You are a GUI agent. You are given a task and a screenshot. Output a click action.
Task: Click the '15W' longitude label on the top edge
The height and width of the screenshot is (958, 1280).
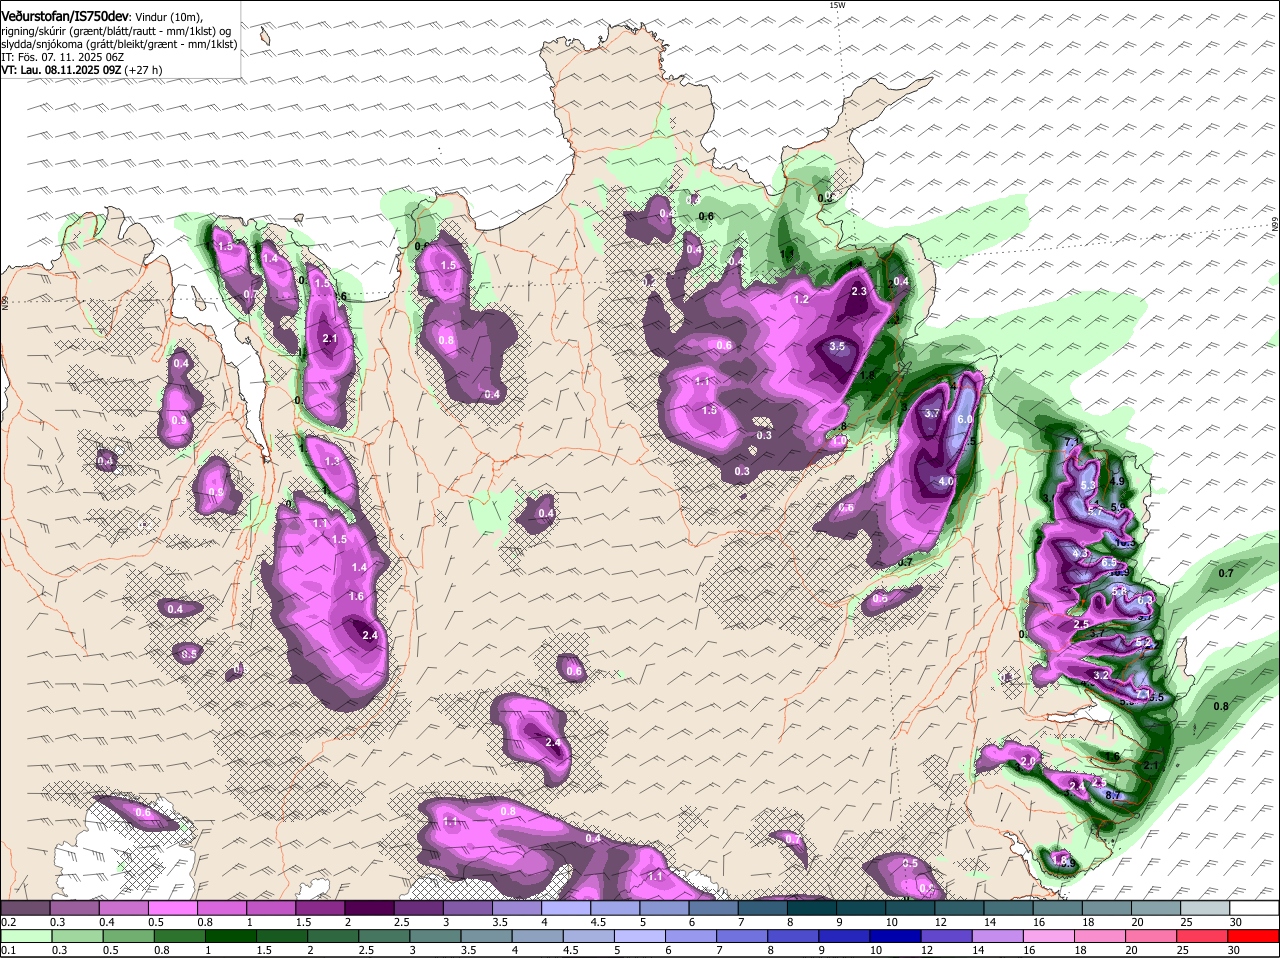pyautogui.click(x=837, y=5)
